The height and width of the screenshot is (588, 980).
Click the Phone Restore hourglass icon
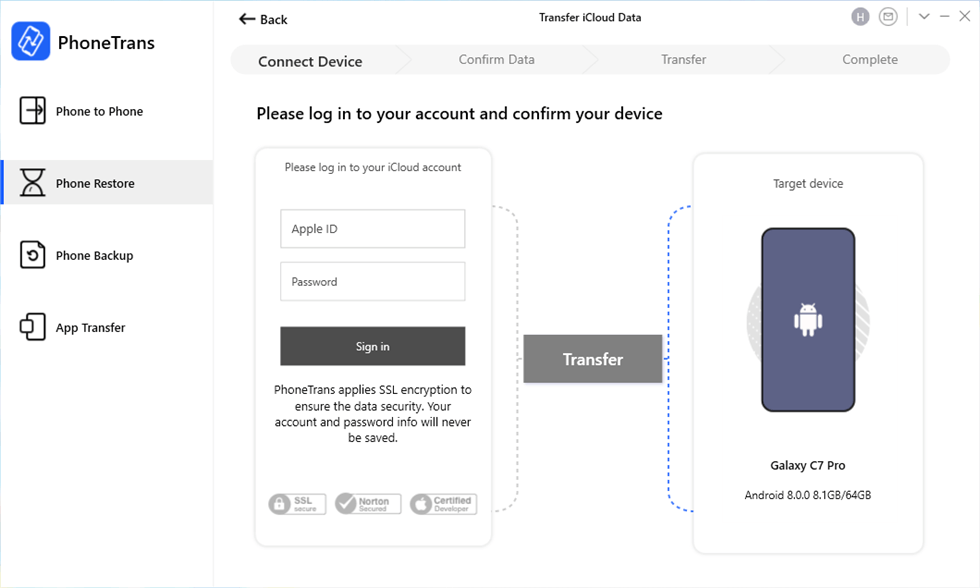coord(32,182)
